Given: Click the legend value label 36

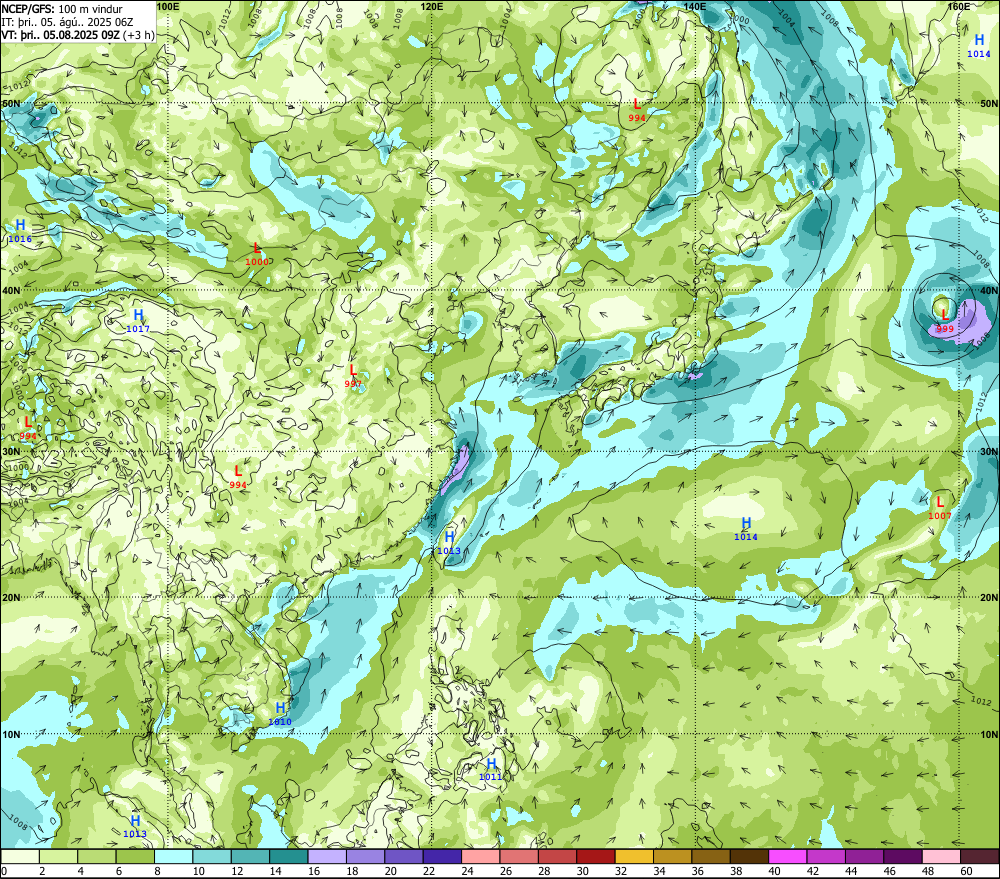Looking at the screenshot, I should 698,871.
